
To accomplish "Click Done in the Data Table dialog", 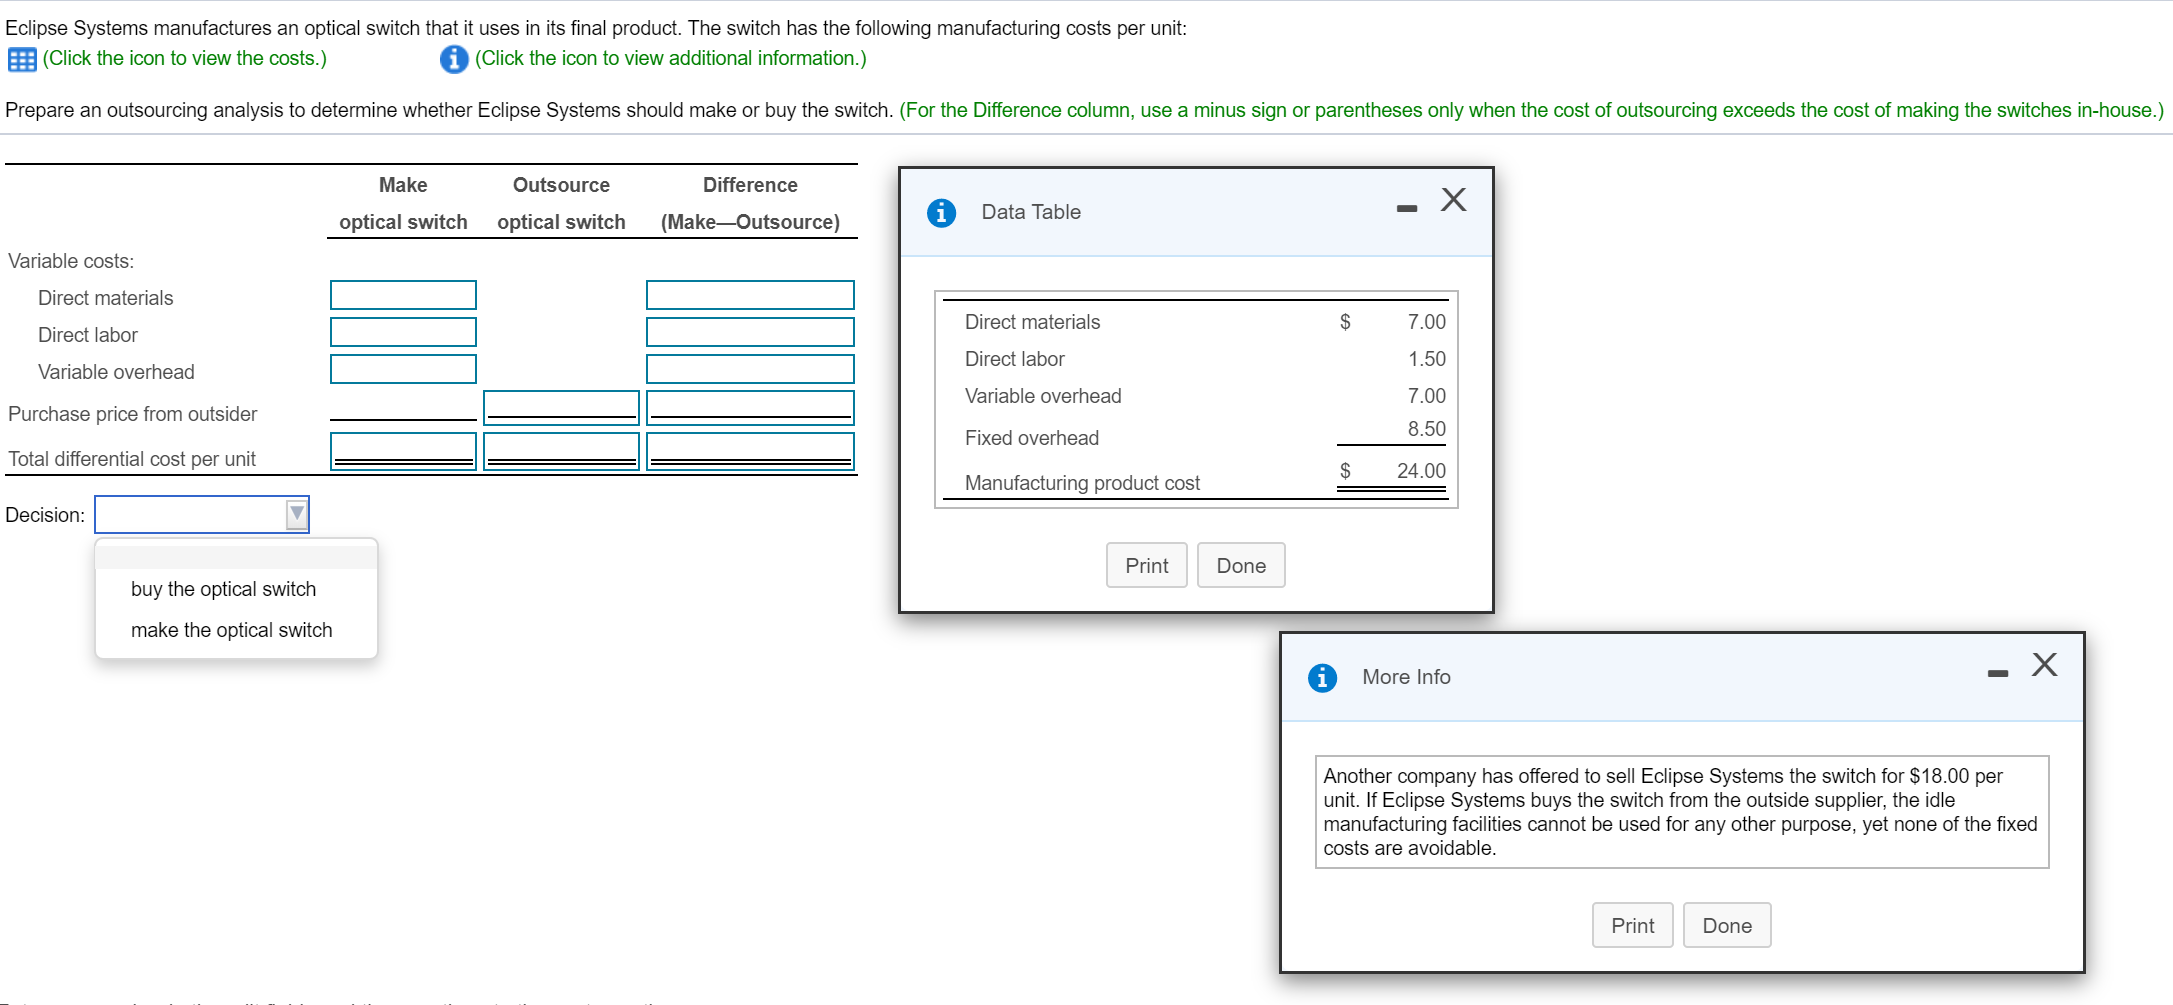I will pyautogui.click(x=1241, y=566).
